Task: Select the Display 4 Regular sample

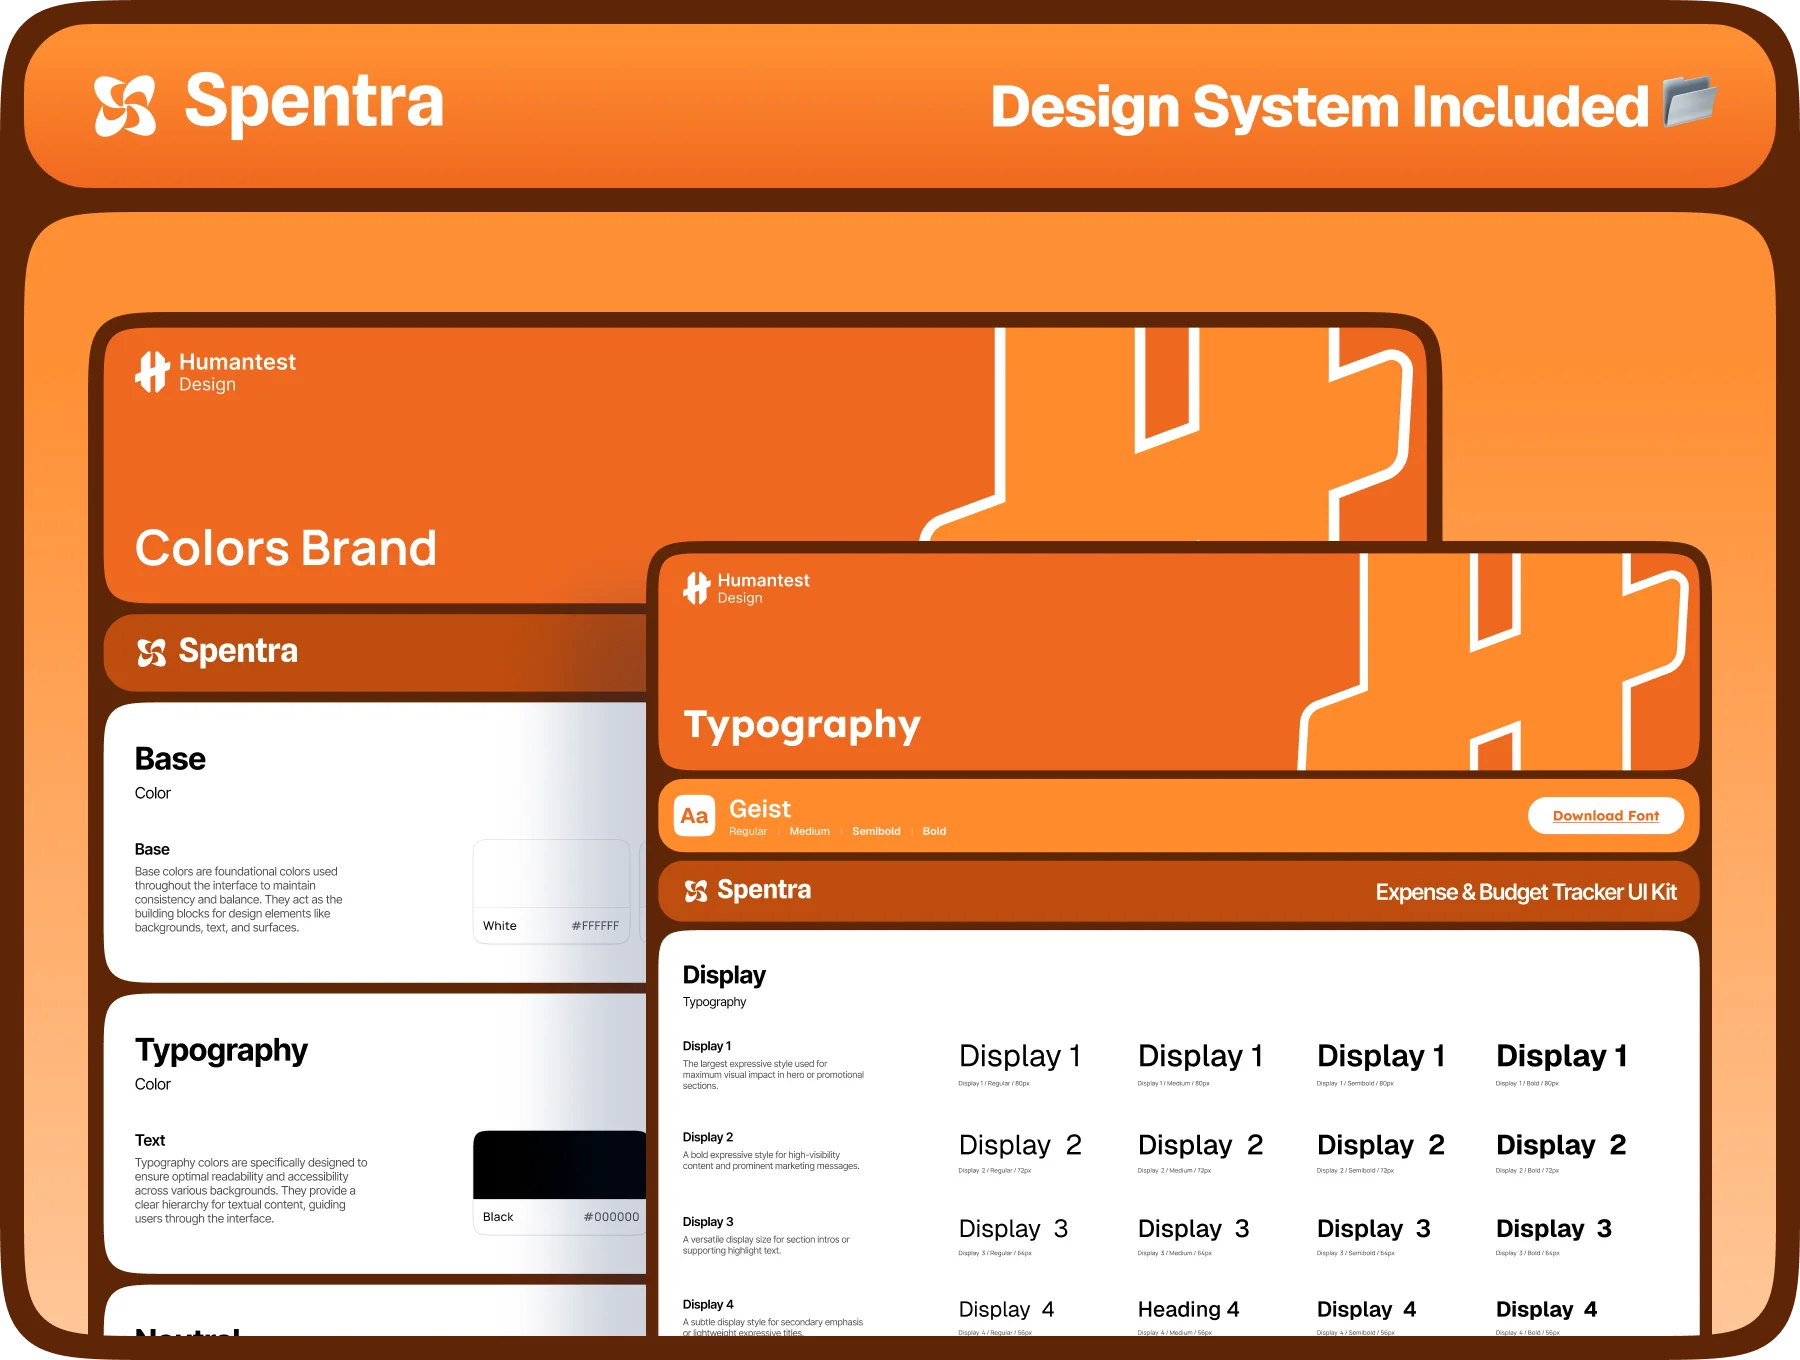Action: (1007, 1310)
